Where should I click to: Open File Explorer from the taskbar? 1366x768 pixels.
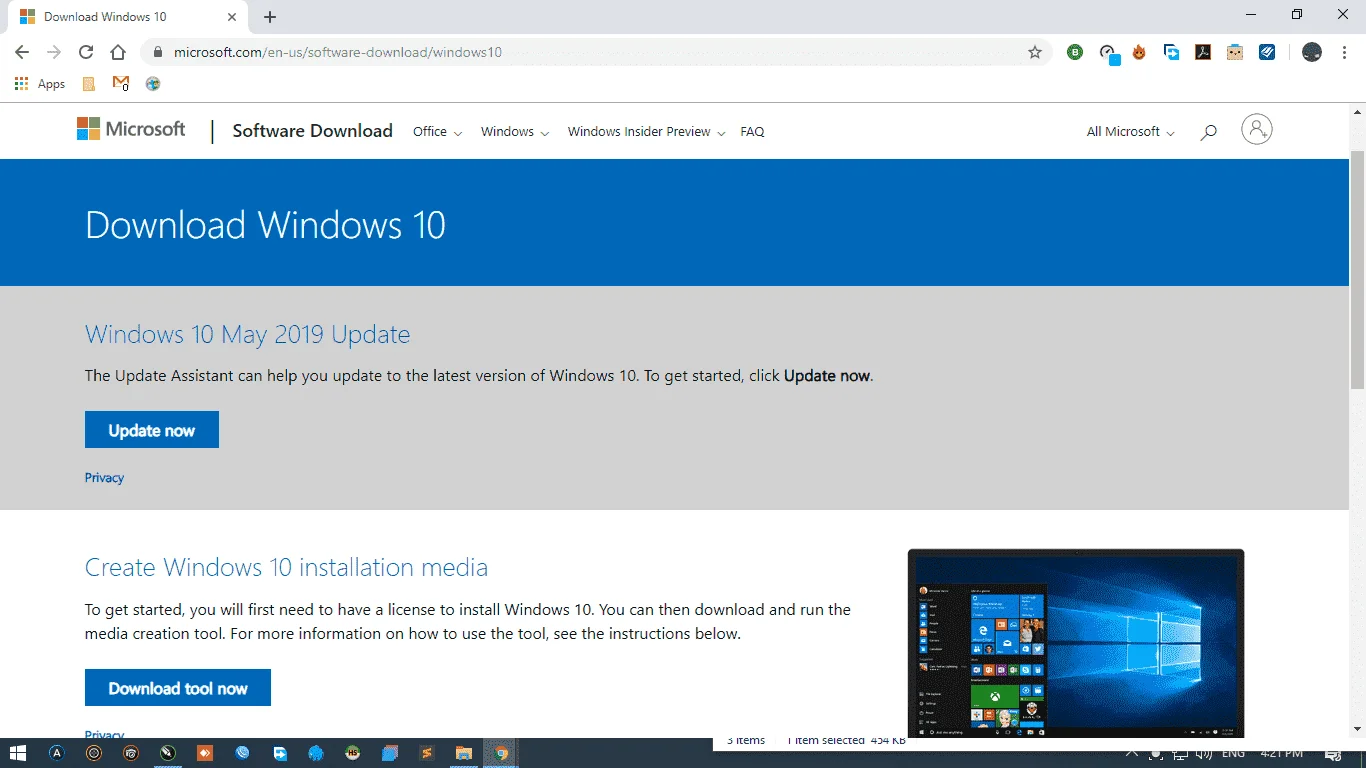pyautogui.click(x=463, y=753)
